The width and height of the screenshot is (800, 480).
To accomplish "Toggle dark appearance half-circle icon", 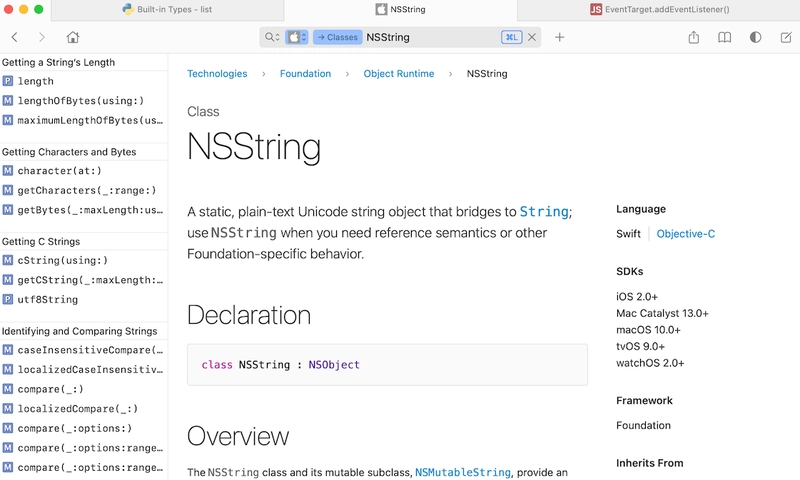I will pyautogui.click(x=756, y=37).
